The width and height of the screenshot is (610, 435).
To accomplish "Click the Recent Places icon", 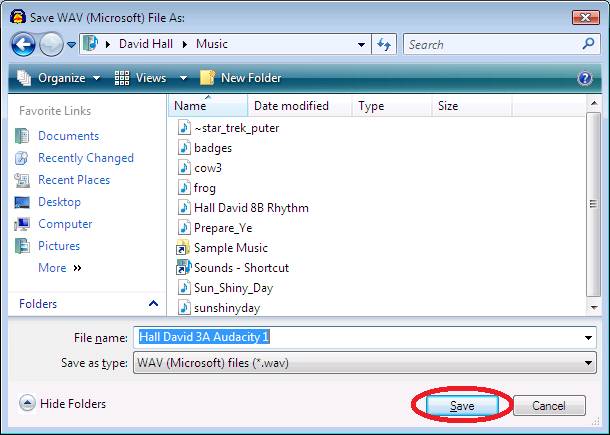I will point(22,180).
